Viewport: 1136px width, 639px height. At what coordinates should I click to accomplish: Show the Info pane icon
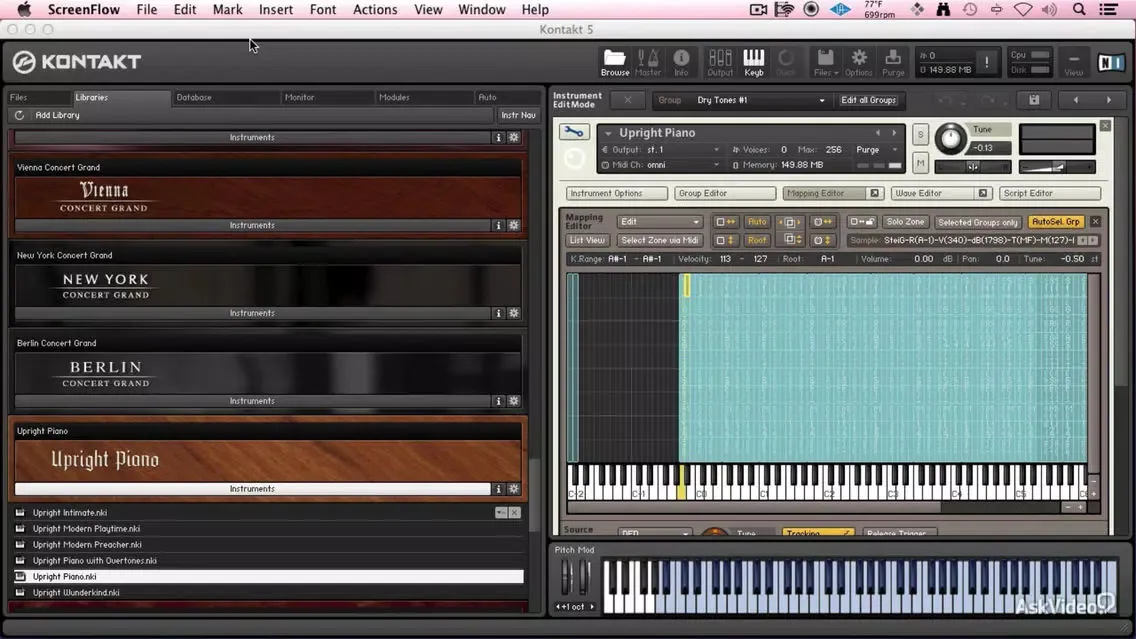(x=681, y=62)
